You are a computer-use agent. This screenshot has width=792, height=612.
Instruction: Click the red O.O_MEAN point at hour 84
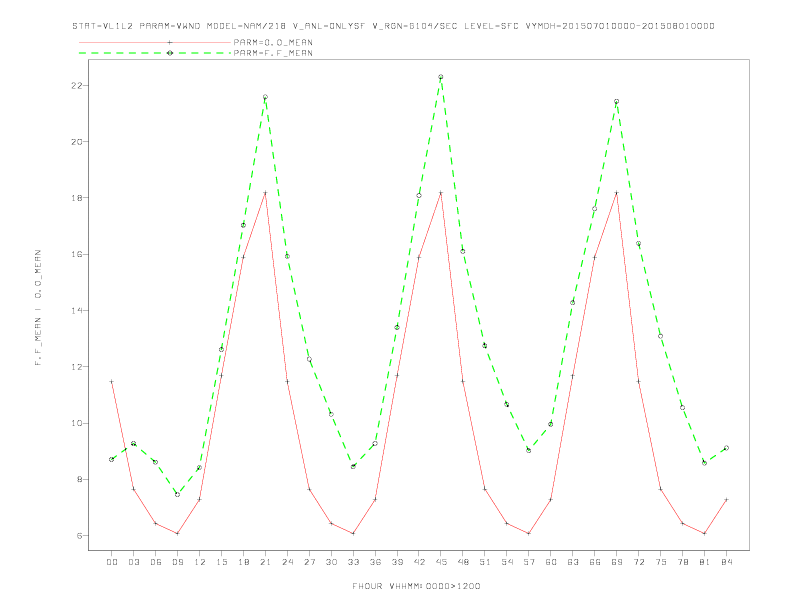(x=727, y=499)
